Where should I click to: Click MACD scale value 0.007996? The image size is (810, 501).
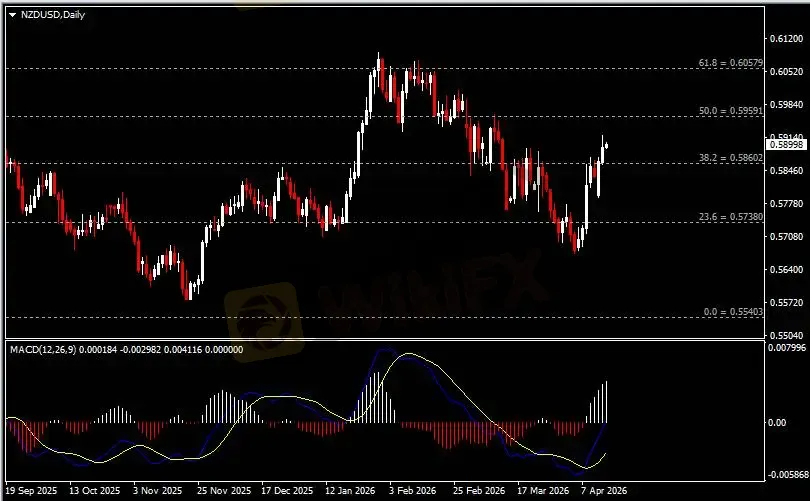787,348
